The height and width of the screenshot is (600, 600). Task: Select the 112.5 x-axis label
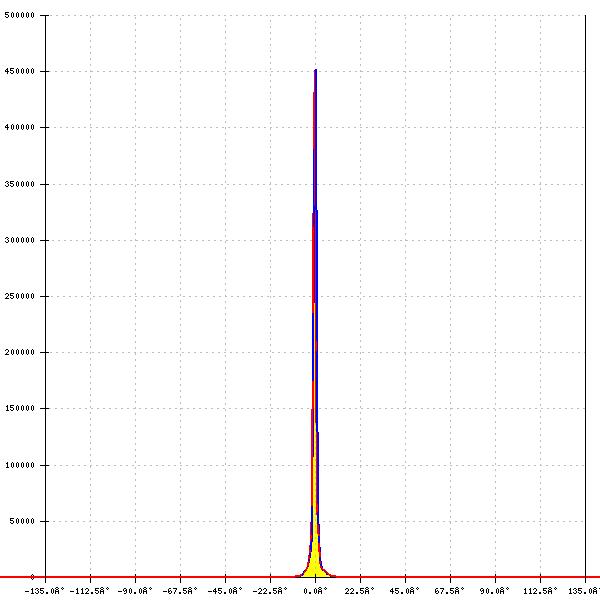(540, 591)
